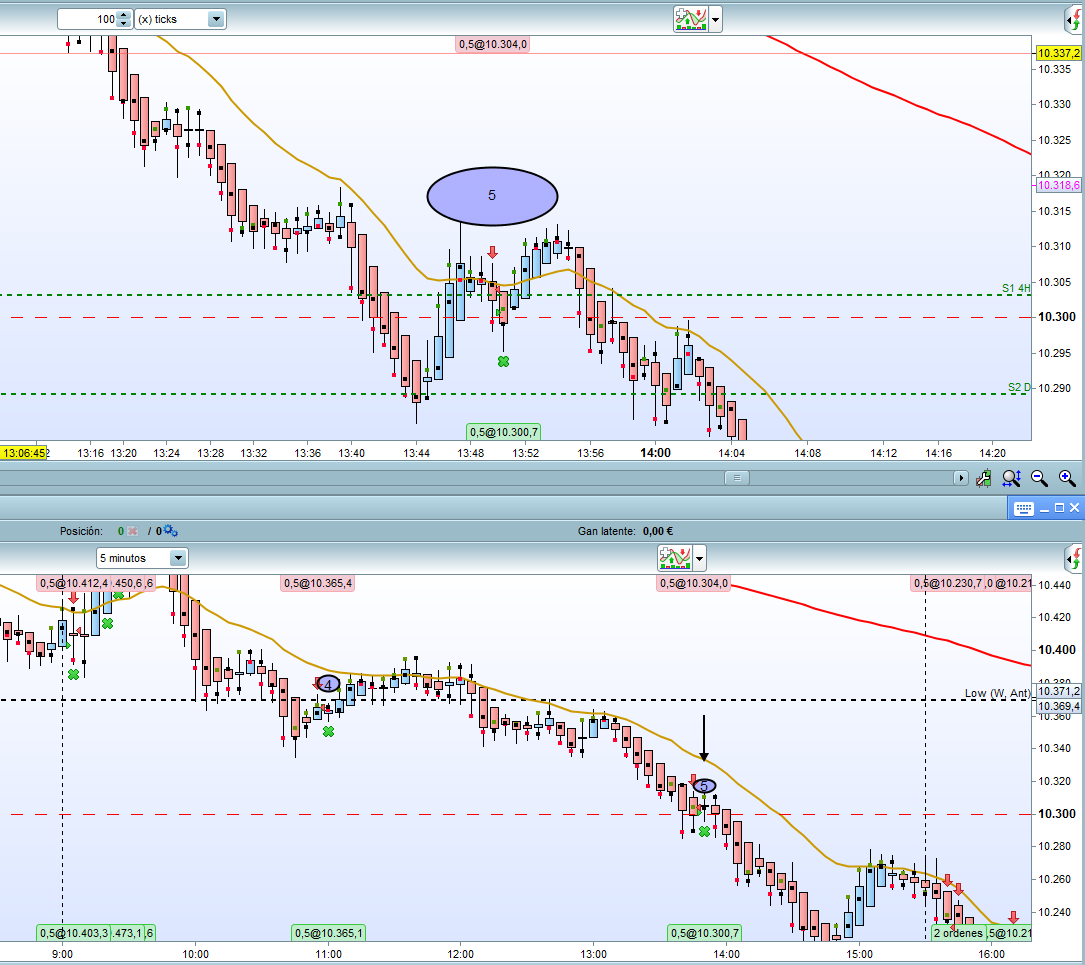Click the keyboard icon in the lower window title bar
This screenshot has width=1085, height=965.
[x=1023, y=508]
